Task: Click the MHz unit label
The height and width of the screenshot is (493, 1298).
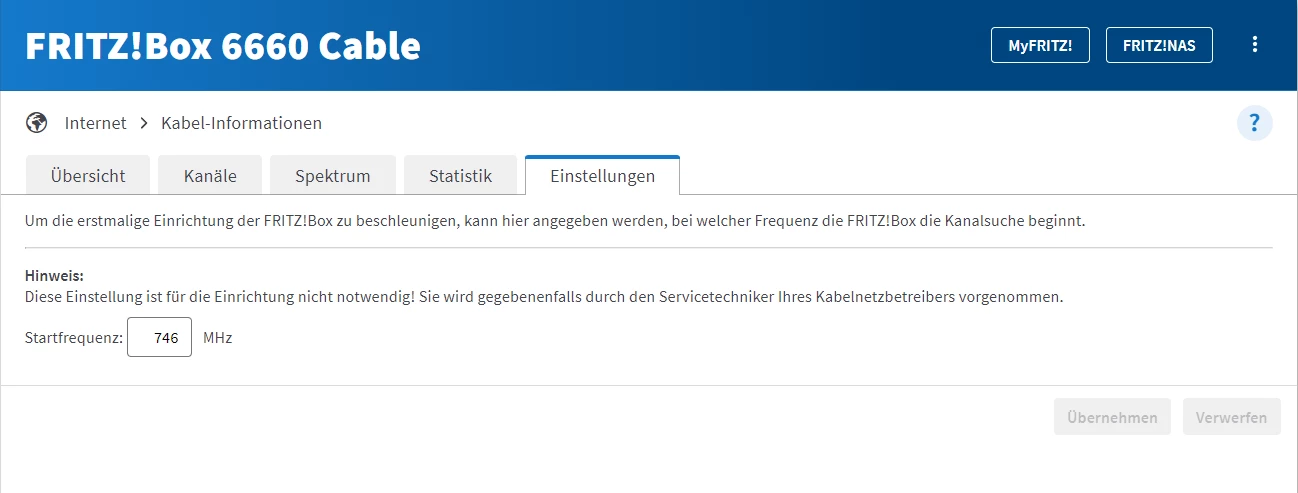Action: [217, 338]
